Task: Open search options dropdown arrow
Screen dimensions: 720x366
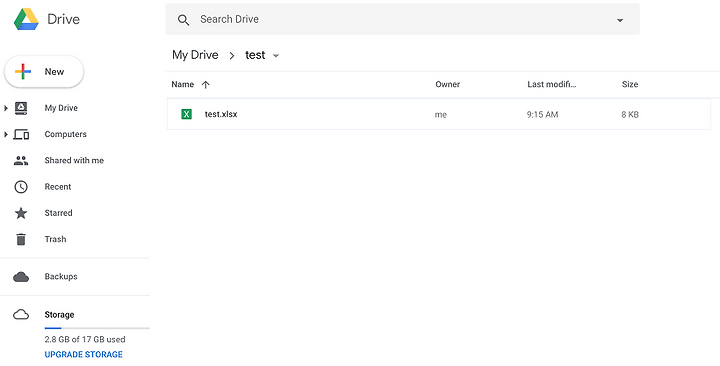Action: click(x=620, y=20)
